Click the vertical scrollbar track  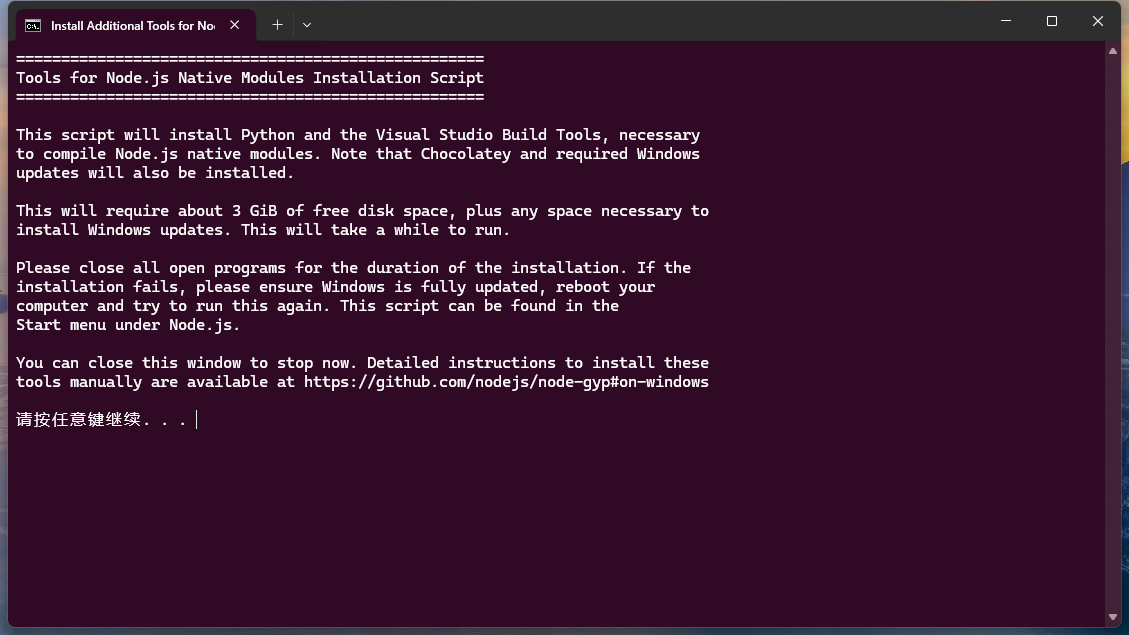click(x=1112, y=334)
